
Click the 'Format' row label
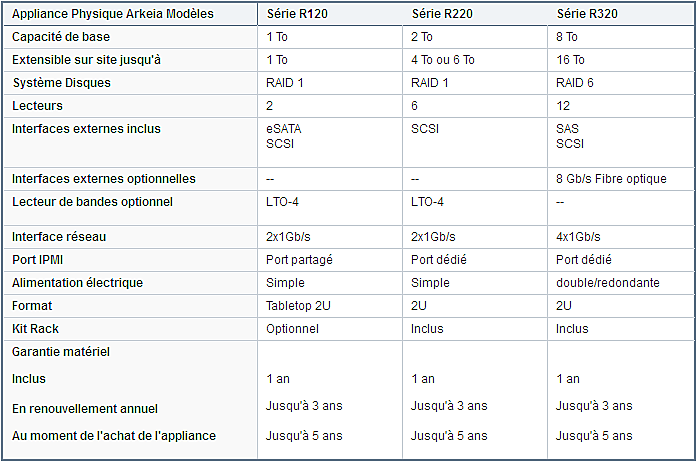point(32,306)
